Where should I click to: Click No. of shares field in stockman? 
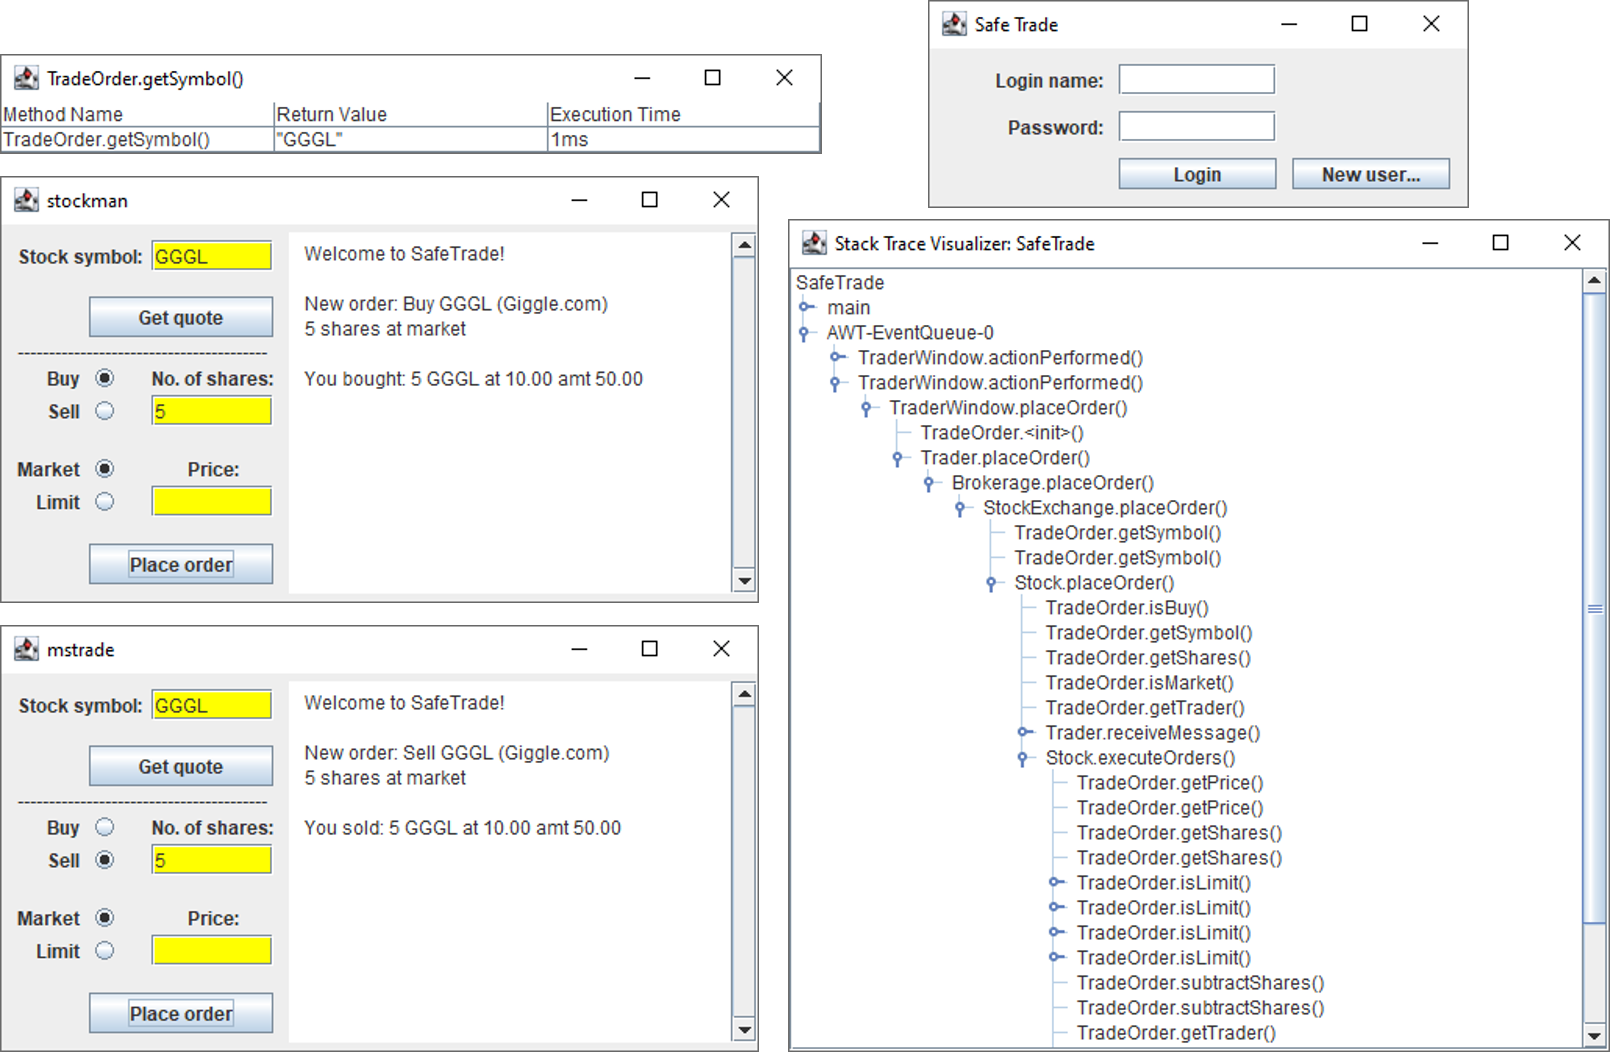tap(212, 411)
